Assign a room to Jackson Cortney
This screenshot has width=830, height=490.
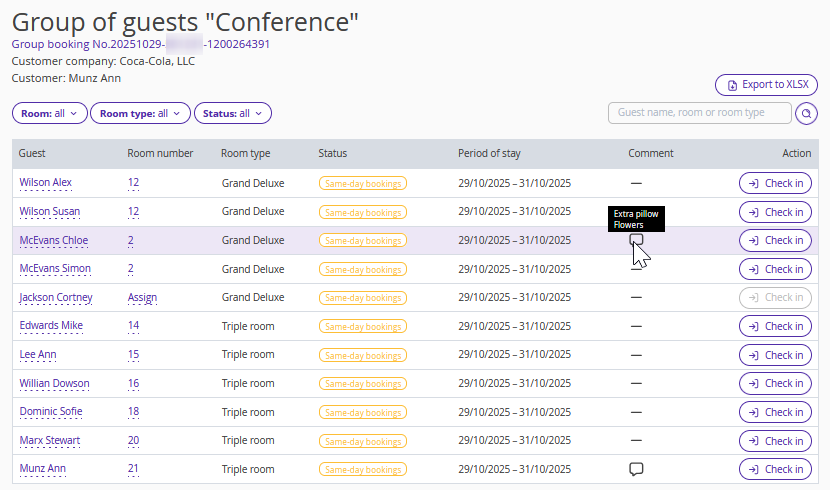tap(142, 298)
